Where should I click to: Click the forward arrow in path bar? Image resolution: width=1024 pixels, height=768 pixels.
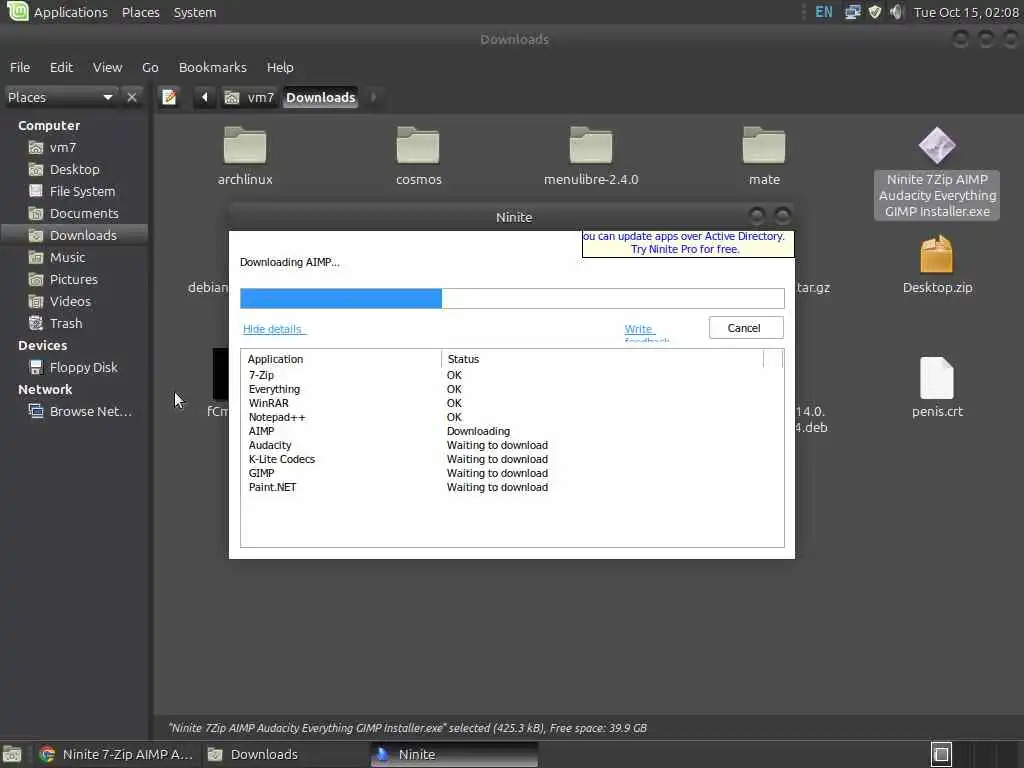click(374, 97)
